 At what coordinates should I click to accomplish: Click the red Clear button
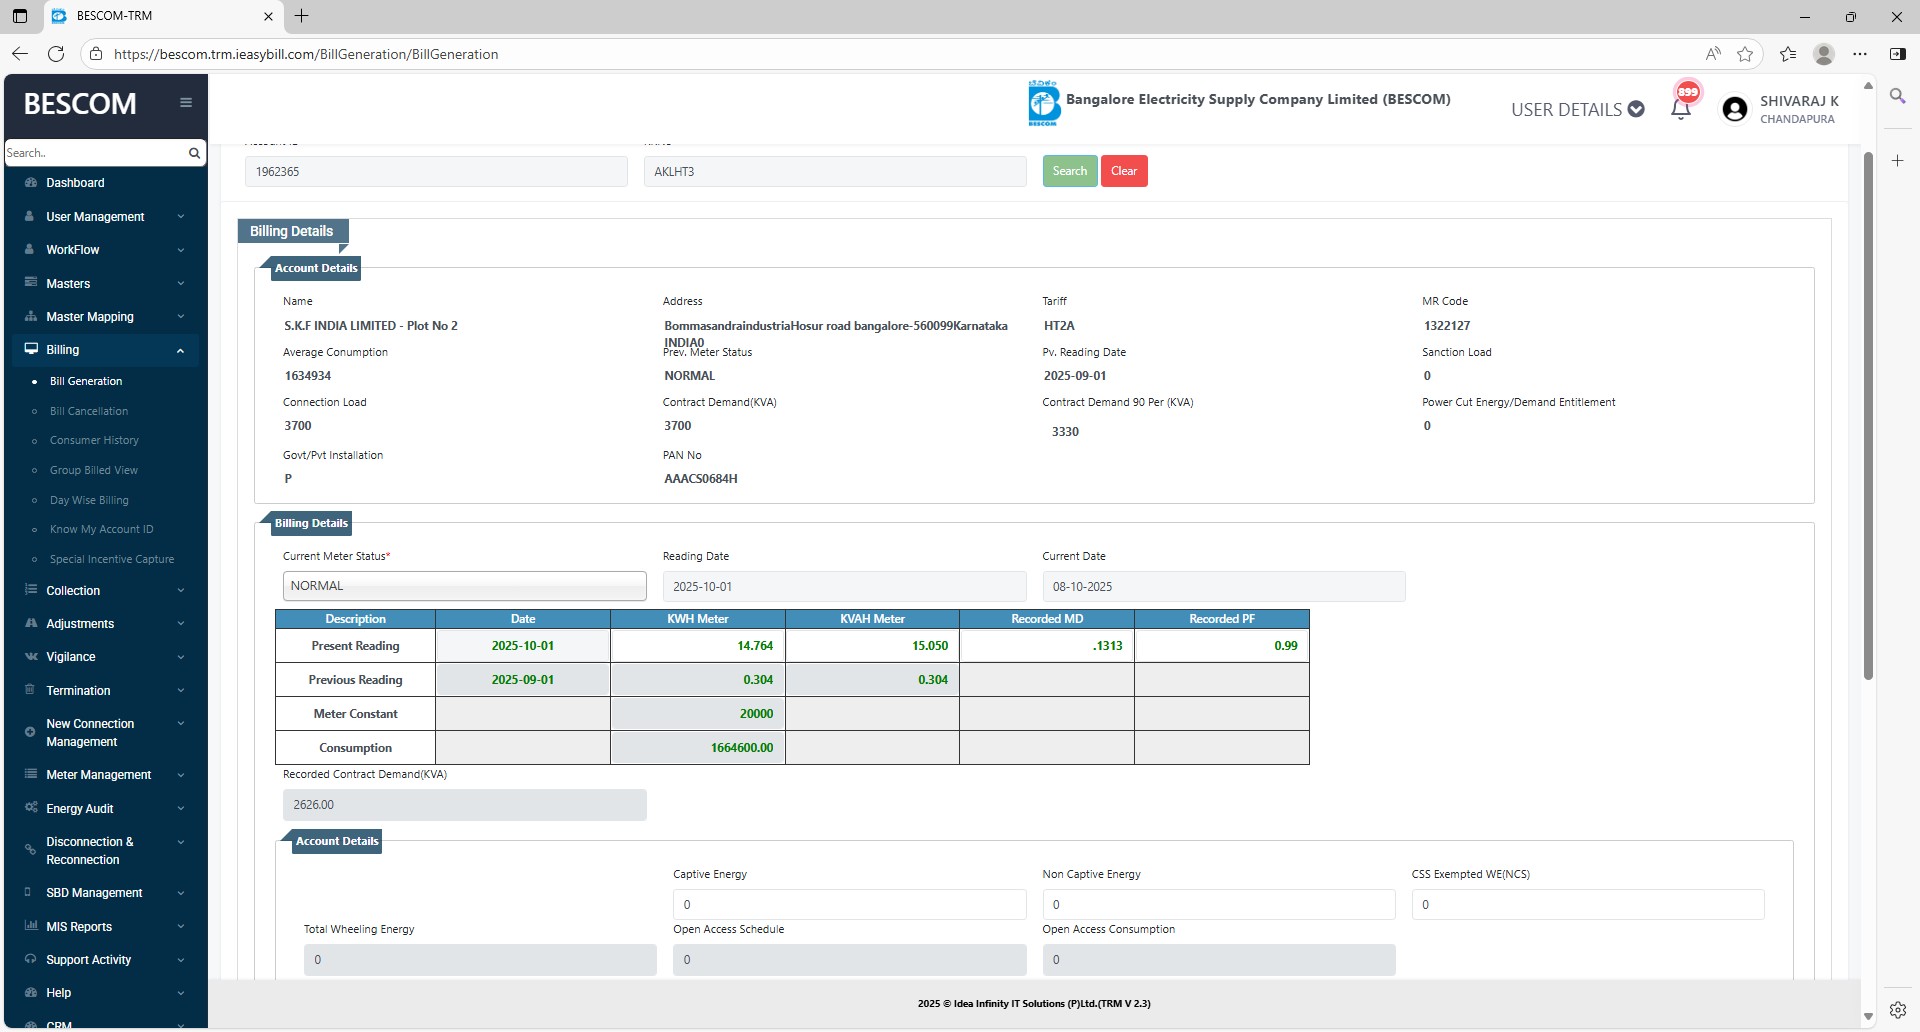click(x=1124, y=171)
